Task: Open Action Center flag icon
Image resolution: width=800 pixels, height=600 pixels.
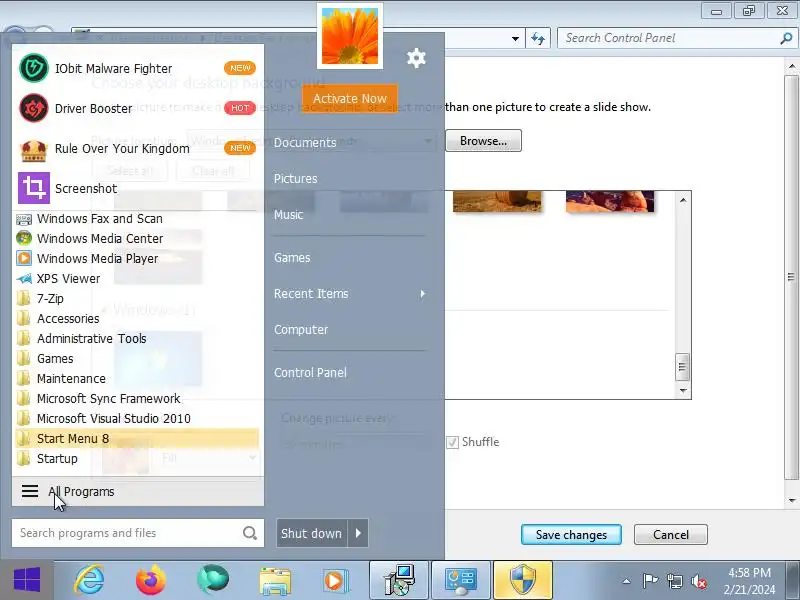Action: 650,581
